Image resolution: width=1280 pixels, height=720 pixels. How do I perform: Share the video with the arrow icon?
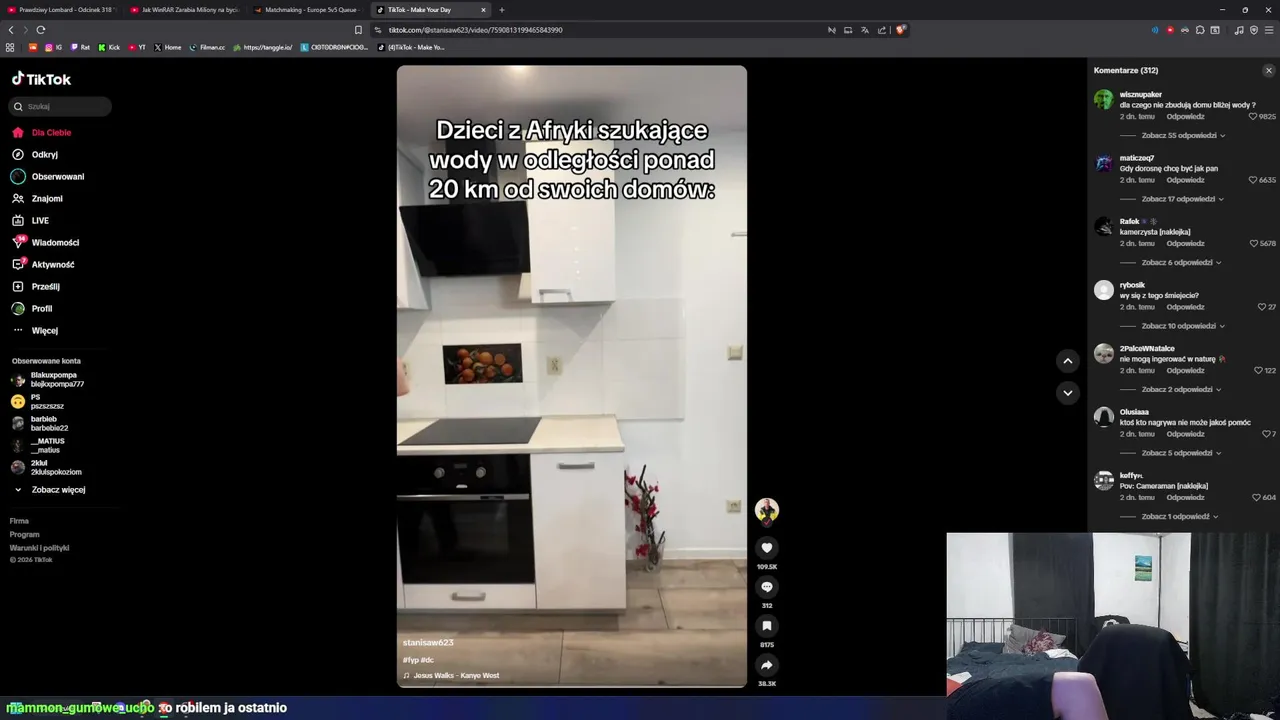coord(767,665)
